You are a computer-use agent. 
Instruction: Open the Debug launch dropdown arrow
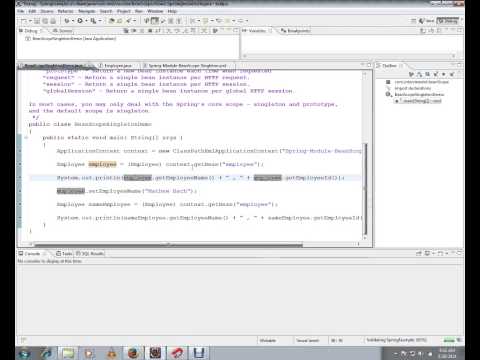tap(72, 21)
